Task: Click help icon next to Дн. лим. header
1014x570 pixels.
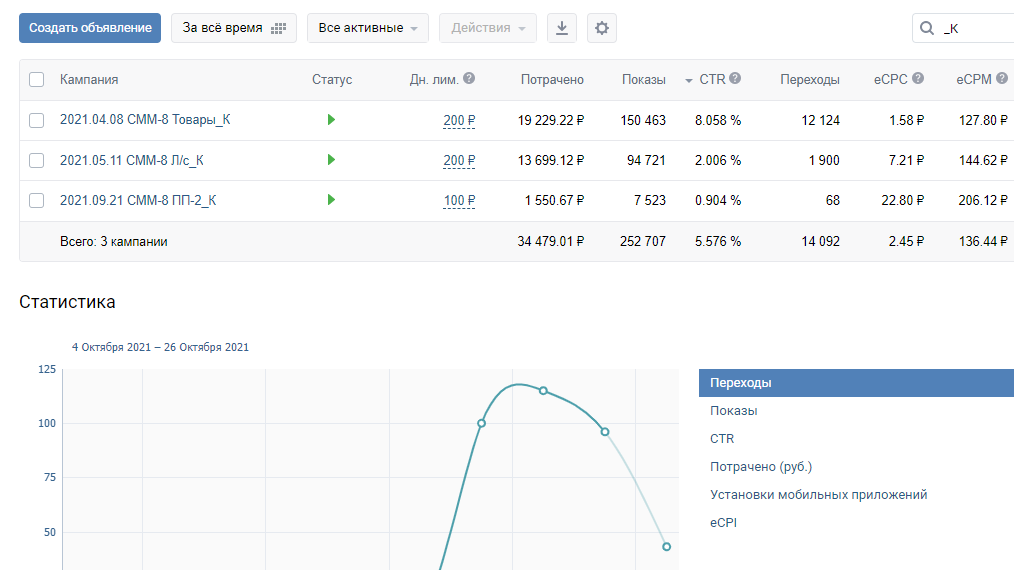Action: point(469,79)
